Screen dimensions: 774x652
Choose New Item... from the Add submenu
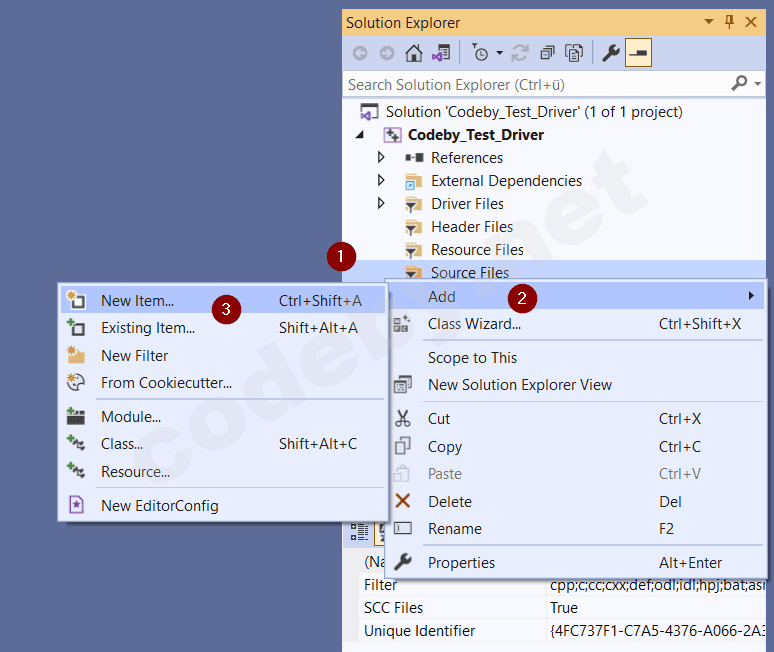(x=137, y=300)
